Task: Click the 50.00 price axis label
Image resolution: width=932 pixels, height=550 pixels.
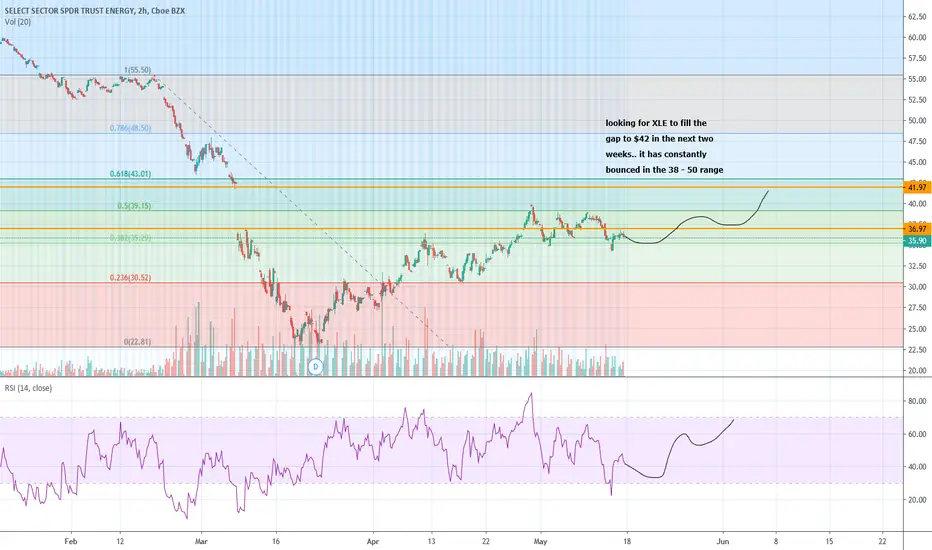Action: (x=917, y=121)
